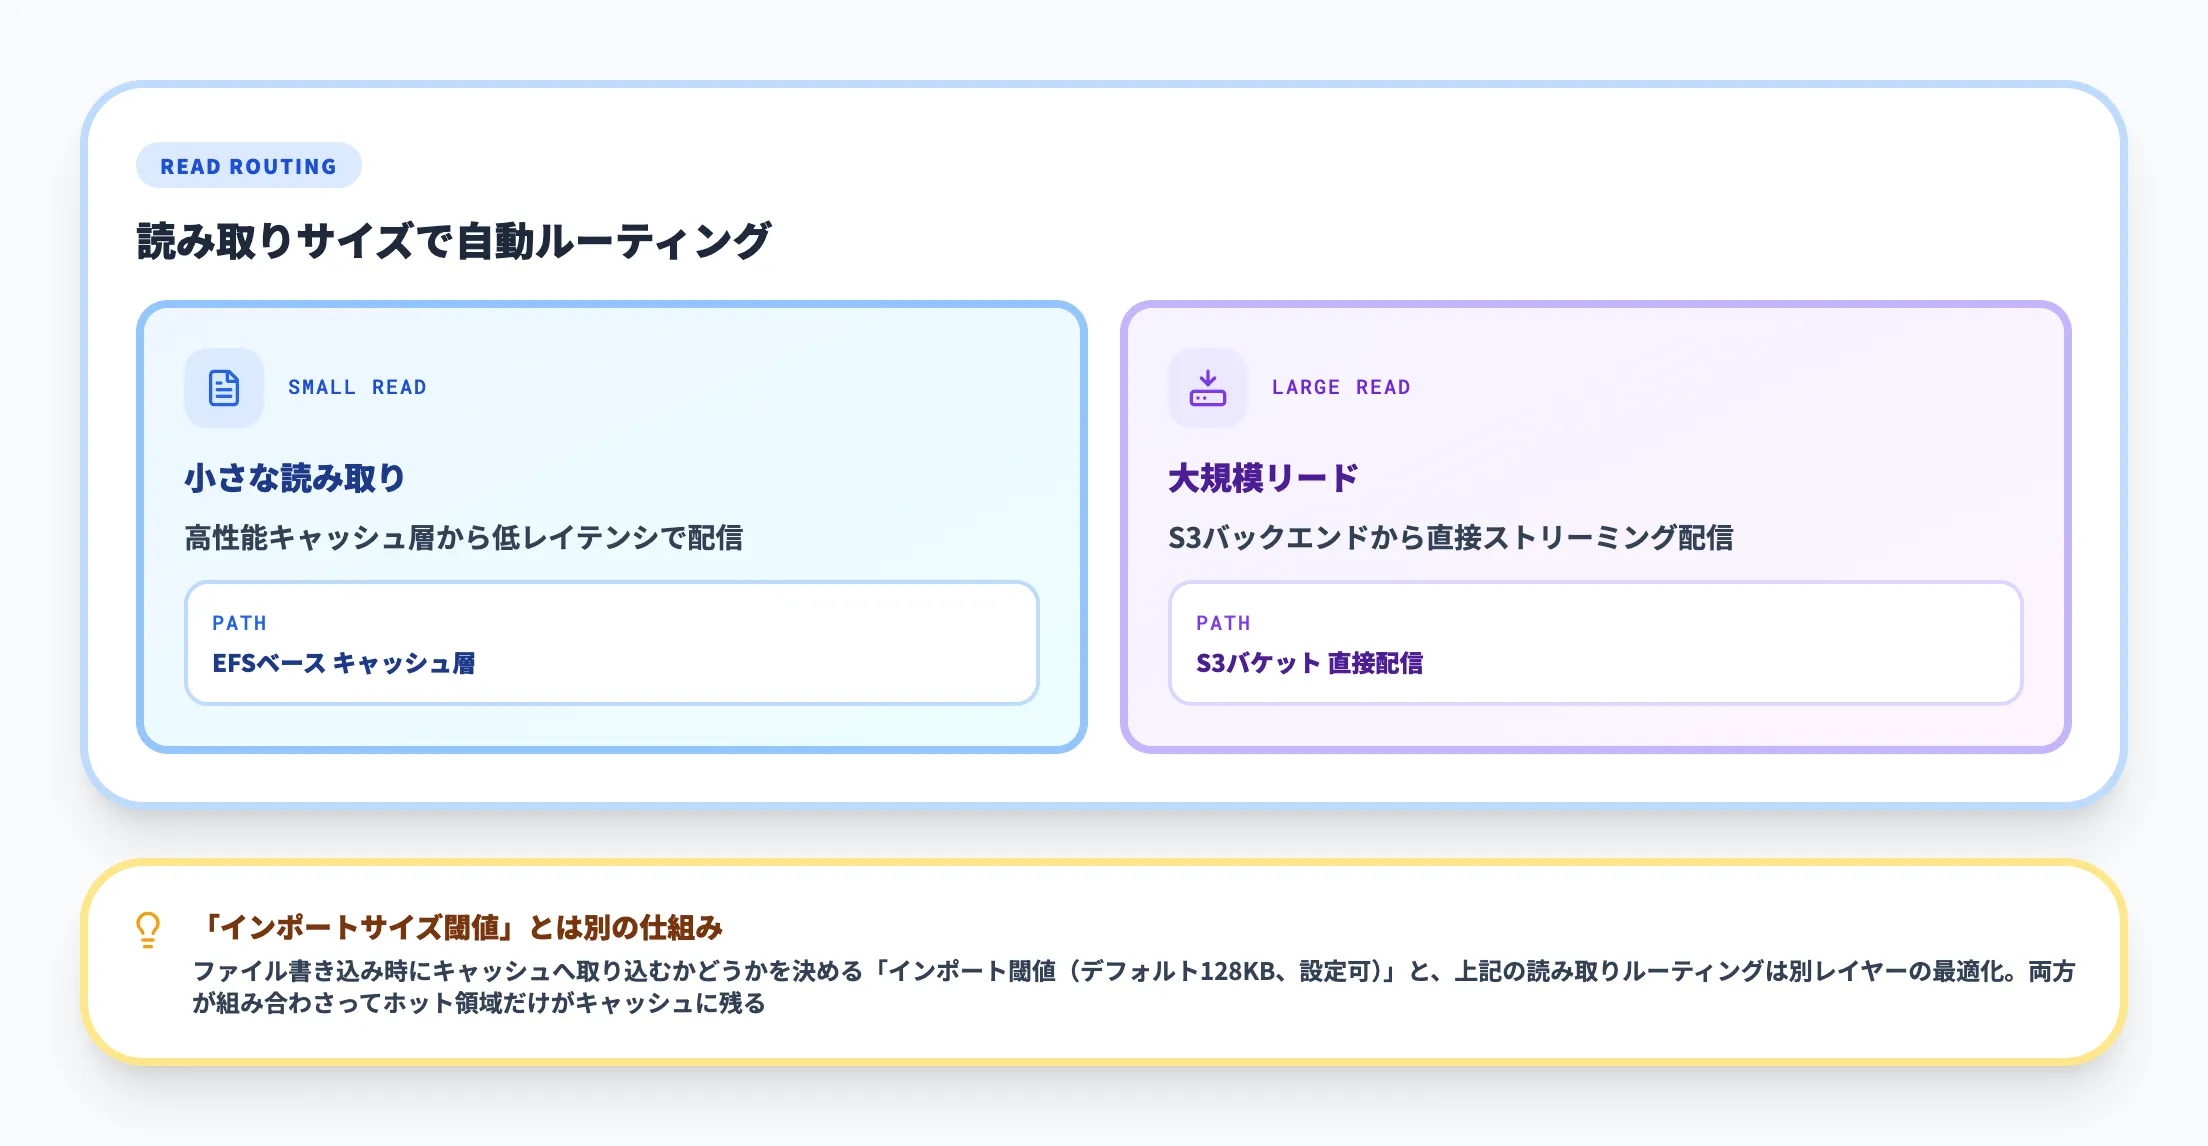The image size is (2208, 1146).
Task: Click the READ ROUTING badge
Action: pos(248,165)
